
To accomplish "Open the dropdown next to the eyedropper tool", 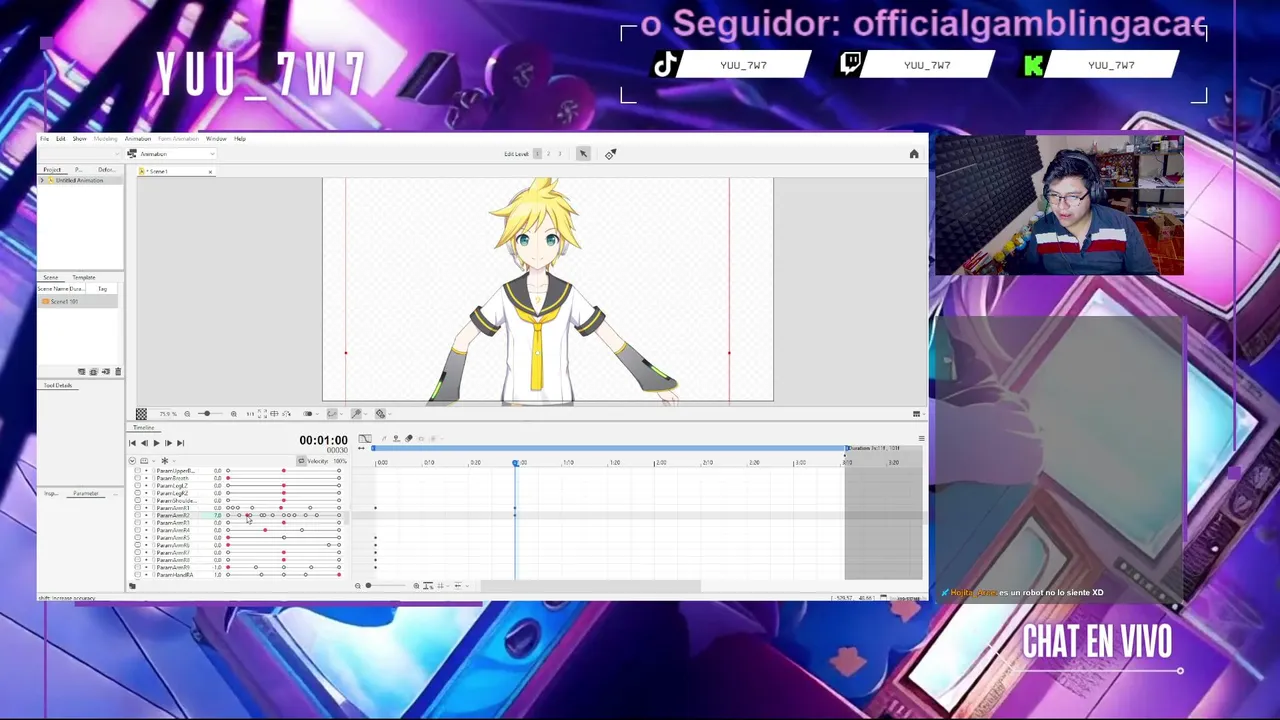I will point(366,414).
